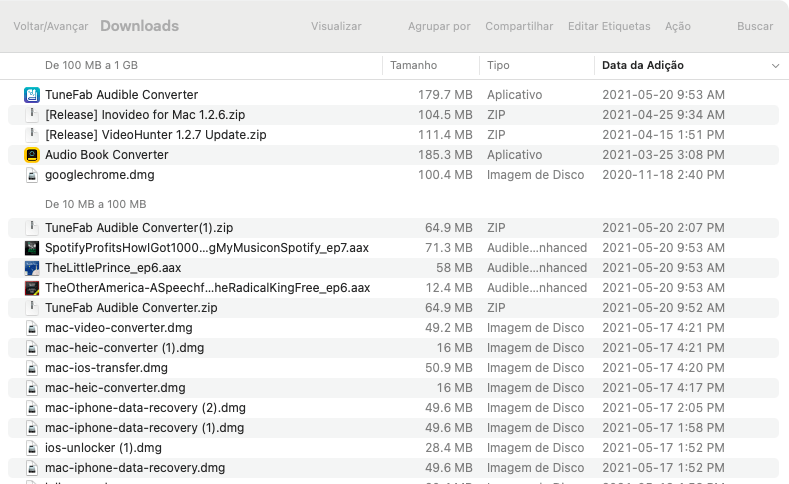
Task: Select the SpotifyProfits ep7.aax filename
Action: pos(207,248)
